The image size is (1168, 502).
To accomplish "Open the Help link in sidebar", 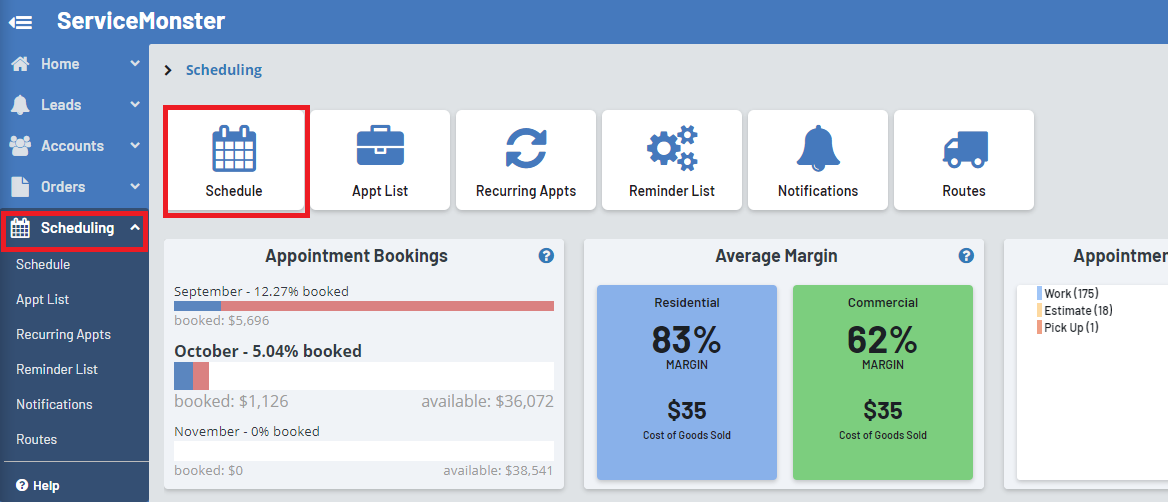I will [x=38, y=486].
